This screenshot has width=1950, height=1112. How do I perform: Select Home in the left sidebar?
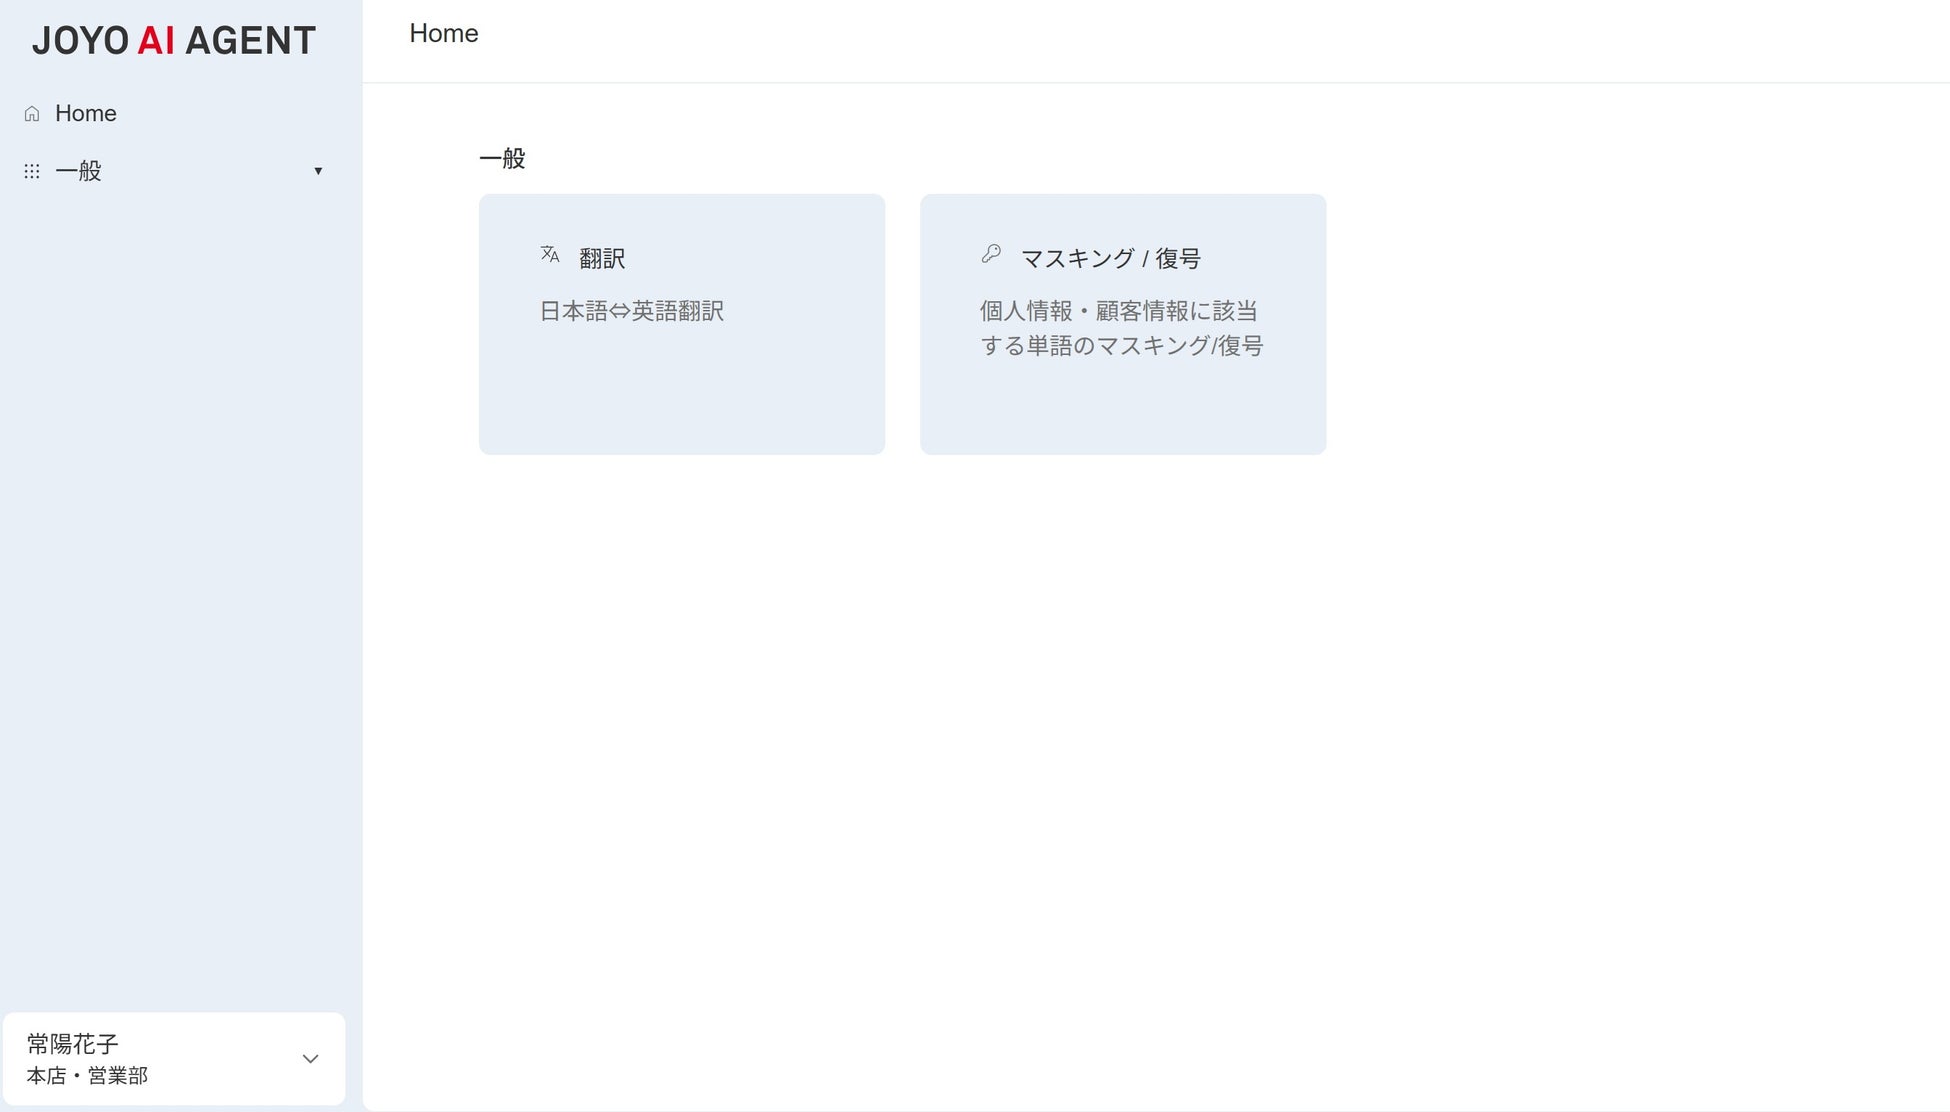point(85,113)
